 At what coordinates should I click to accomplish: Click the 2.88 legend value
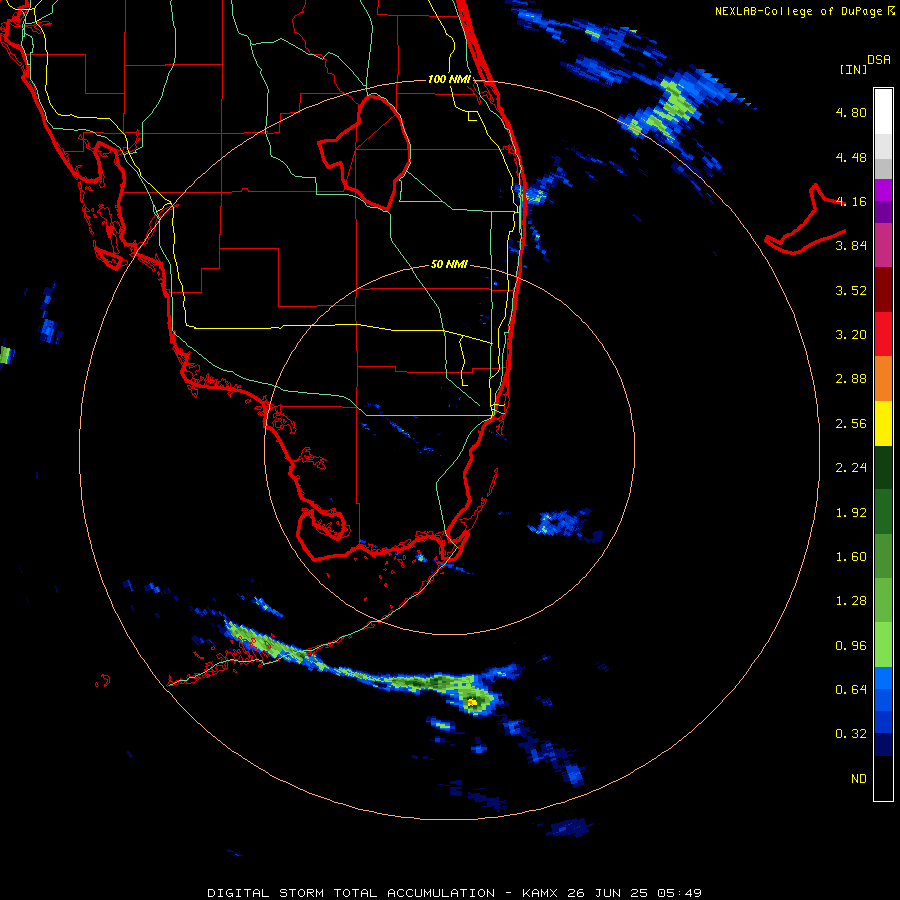(851, 379)
